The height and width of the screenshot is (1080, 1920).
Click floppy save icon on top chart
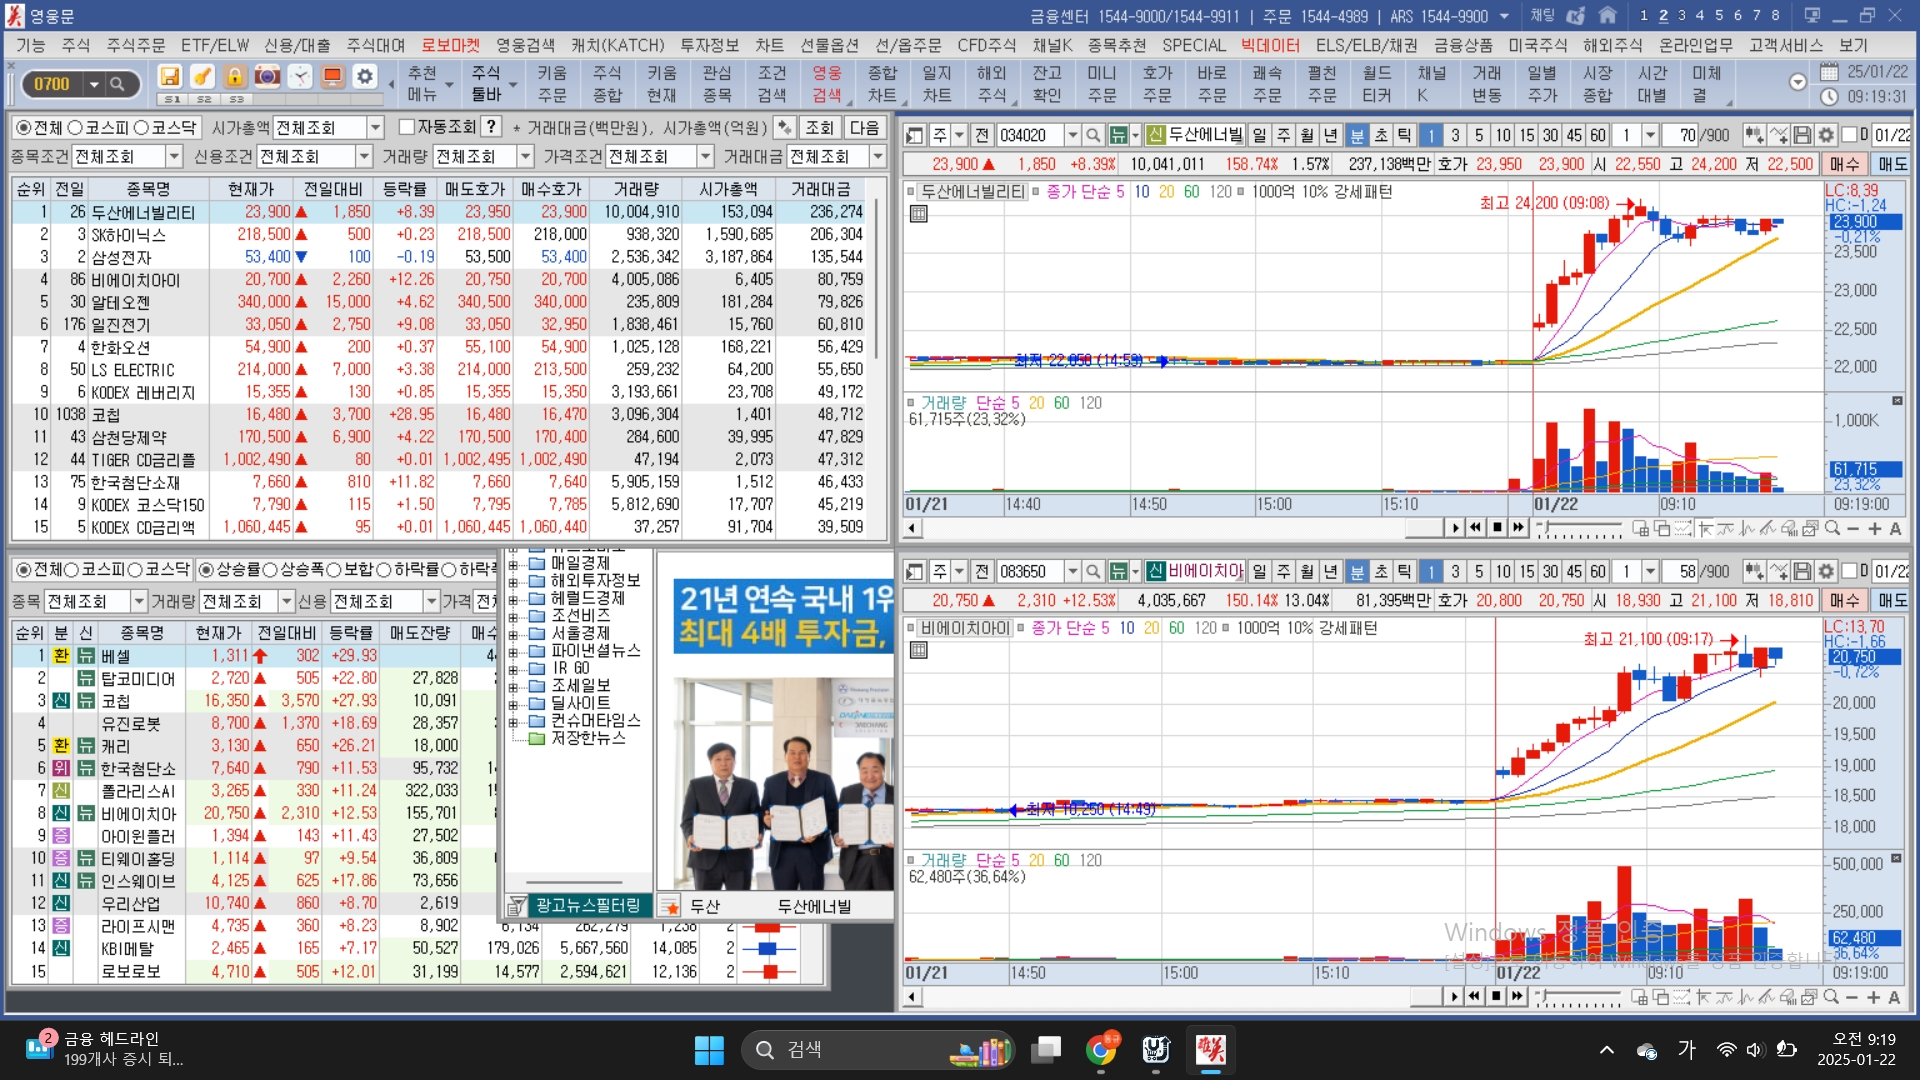(x=1802, y=135)
